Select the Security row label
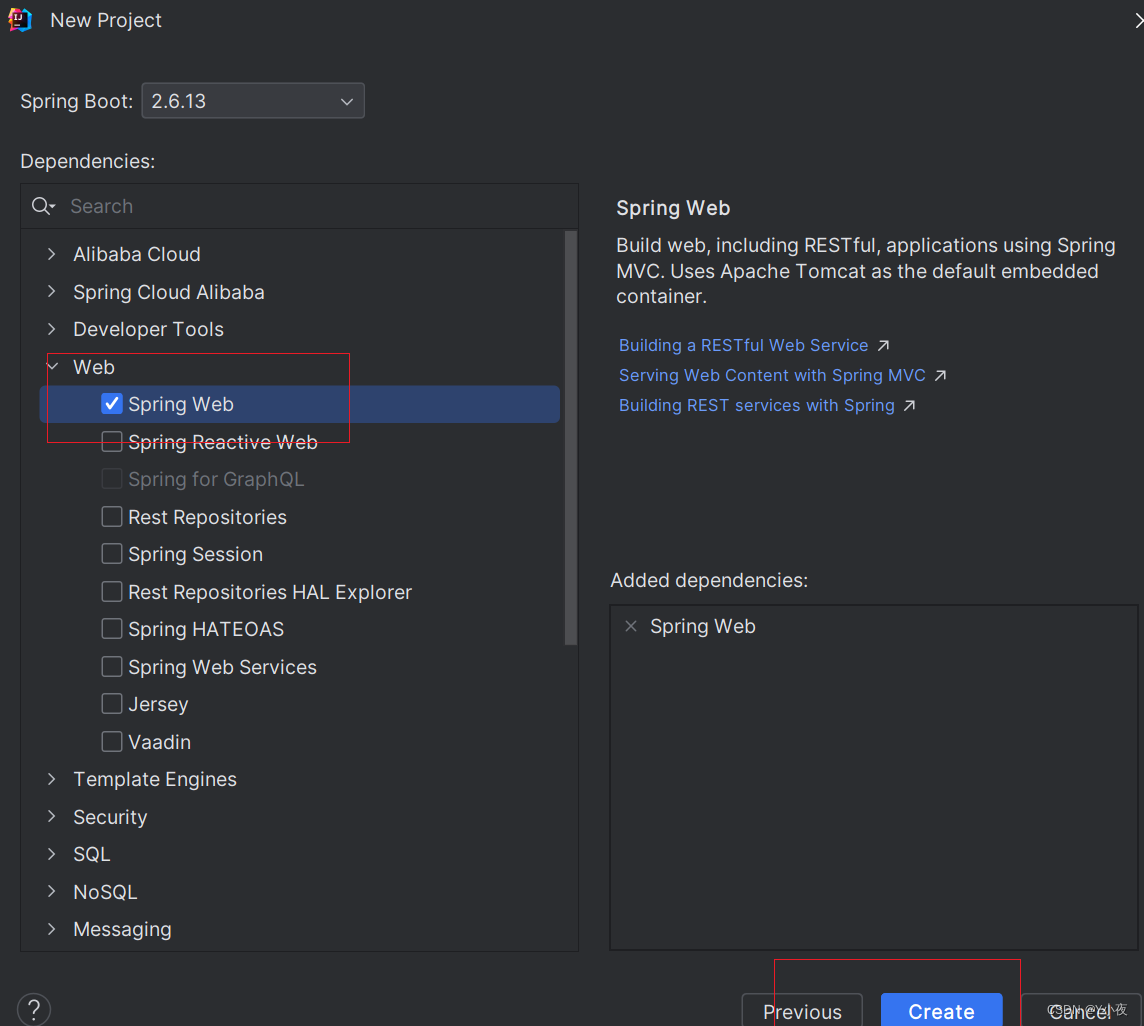The height and width of the screenshot is (1026, 1144). [x=110, y=817]
